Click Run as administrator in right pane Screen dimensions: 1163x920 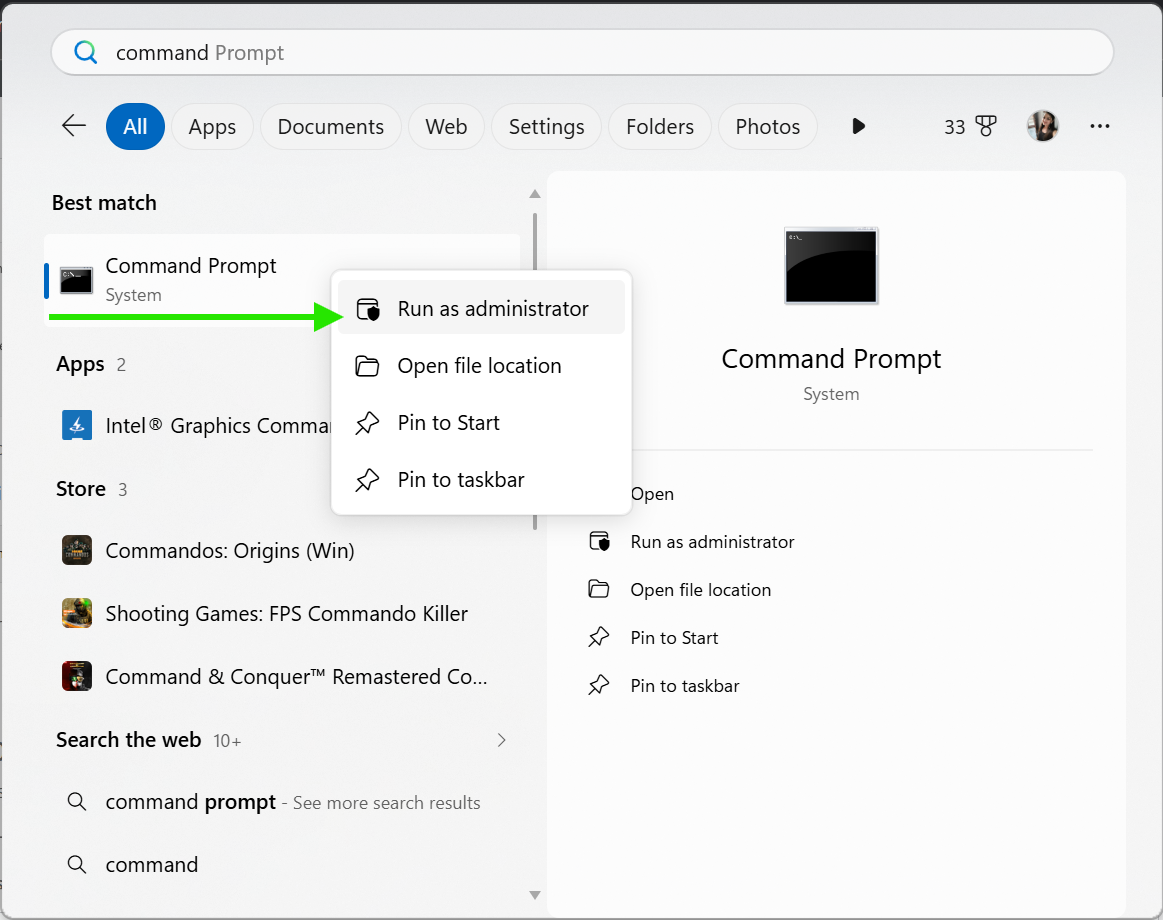click(x=712, y=542)
